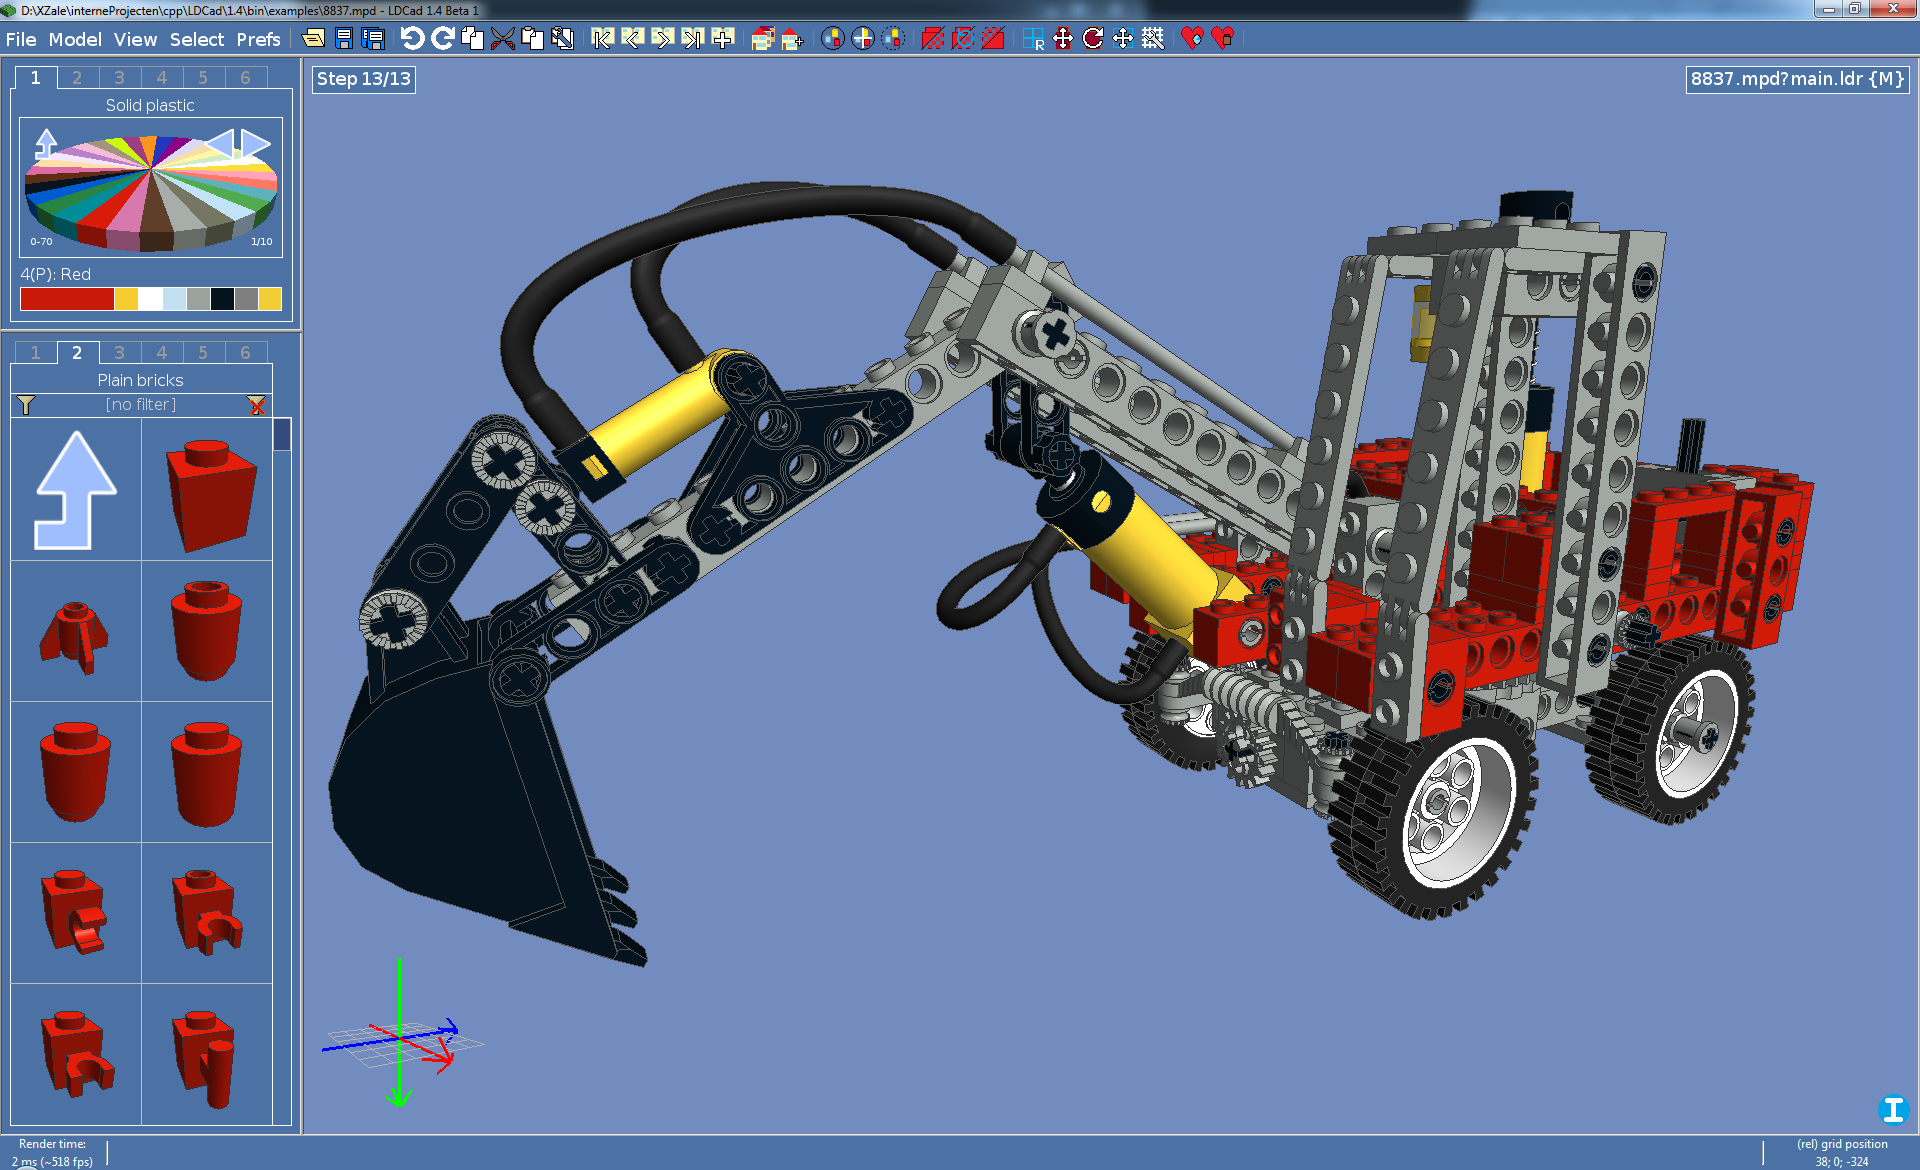Click the grid snapping tool icon
The height and width of the screenshot is (1170, 1920).
click(1153, 39)
